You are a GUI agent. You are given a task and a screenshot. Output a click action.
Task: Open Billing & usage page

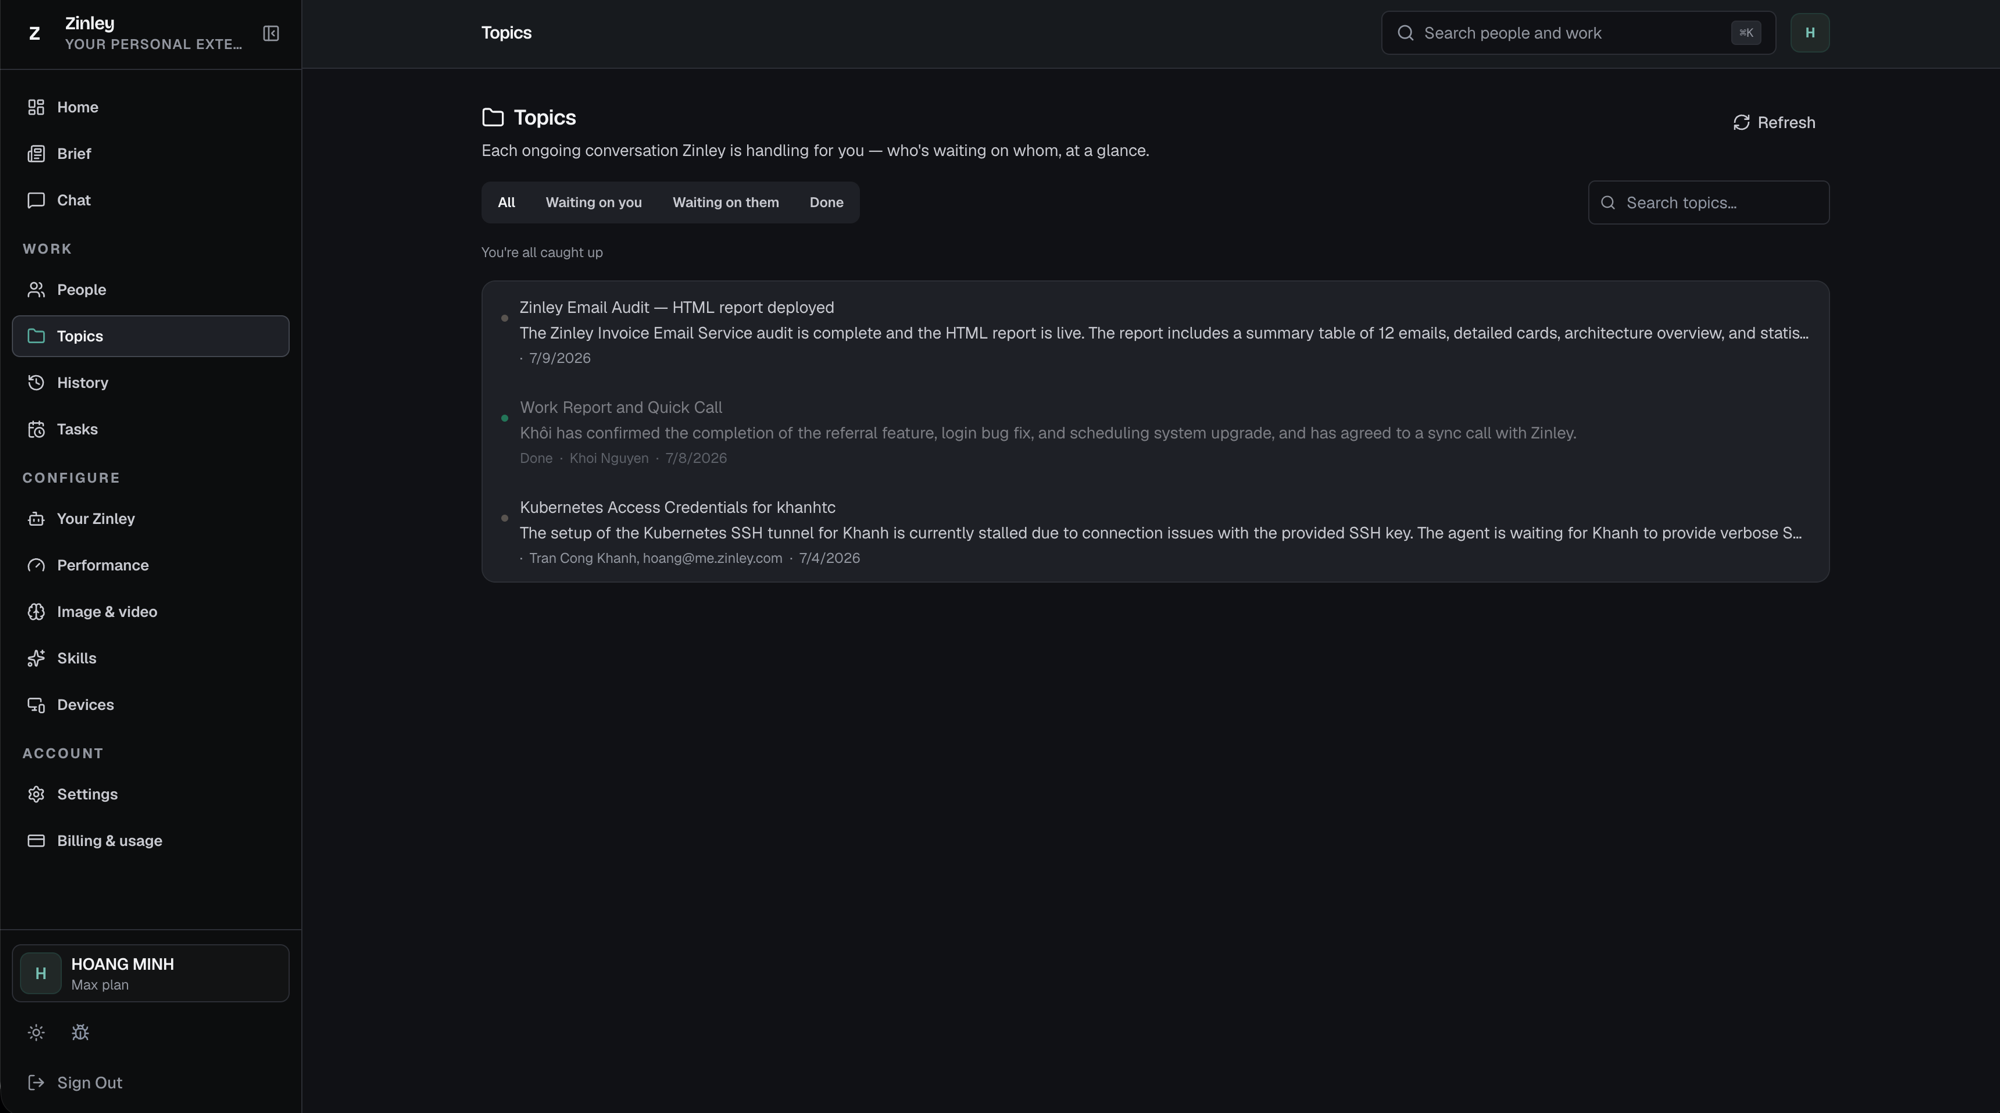click(150, 840)
